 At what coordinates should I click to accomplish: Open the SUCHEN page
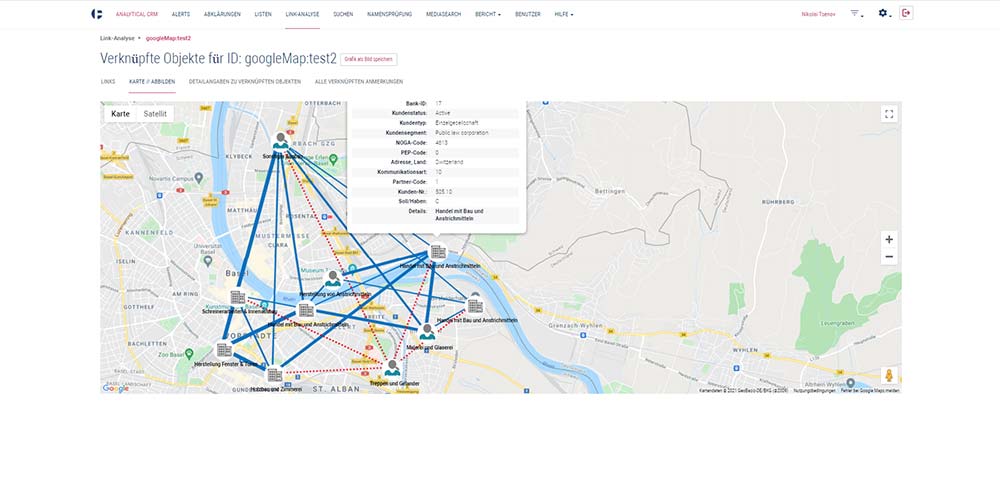[343, 14]
